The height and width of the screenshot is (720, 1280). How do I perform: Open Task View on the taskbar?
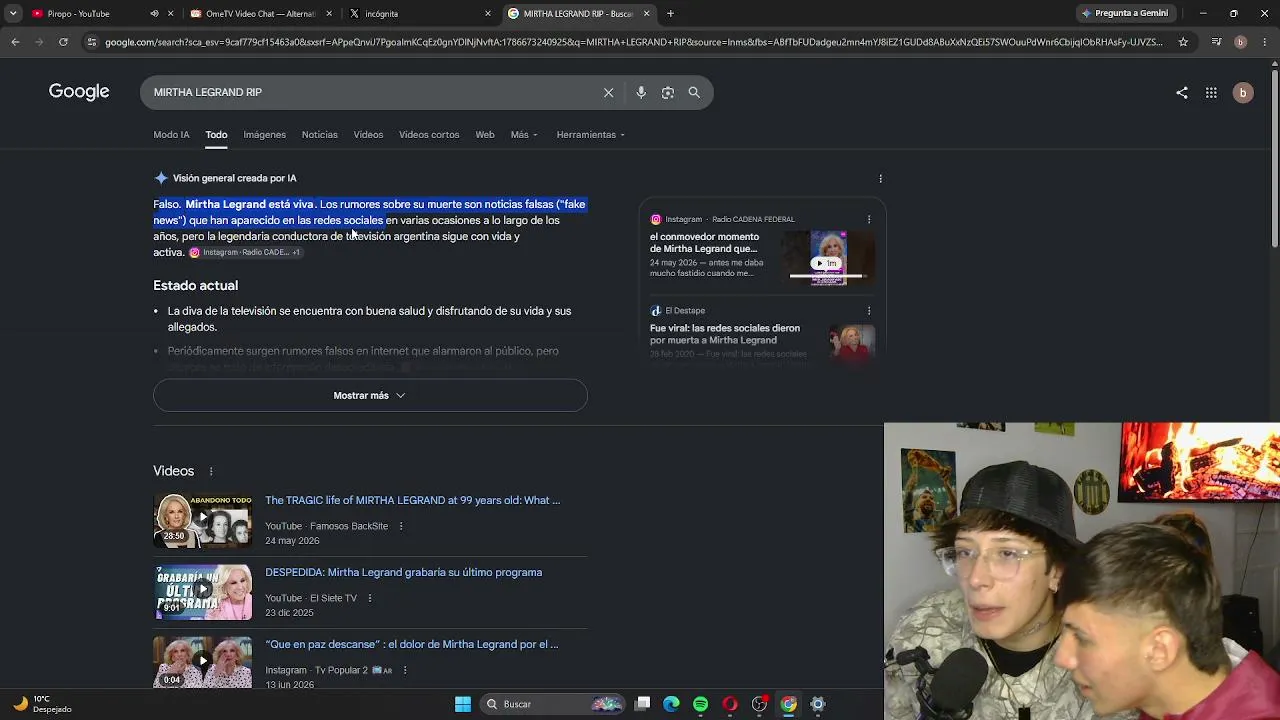coord(643,704)
